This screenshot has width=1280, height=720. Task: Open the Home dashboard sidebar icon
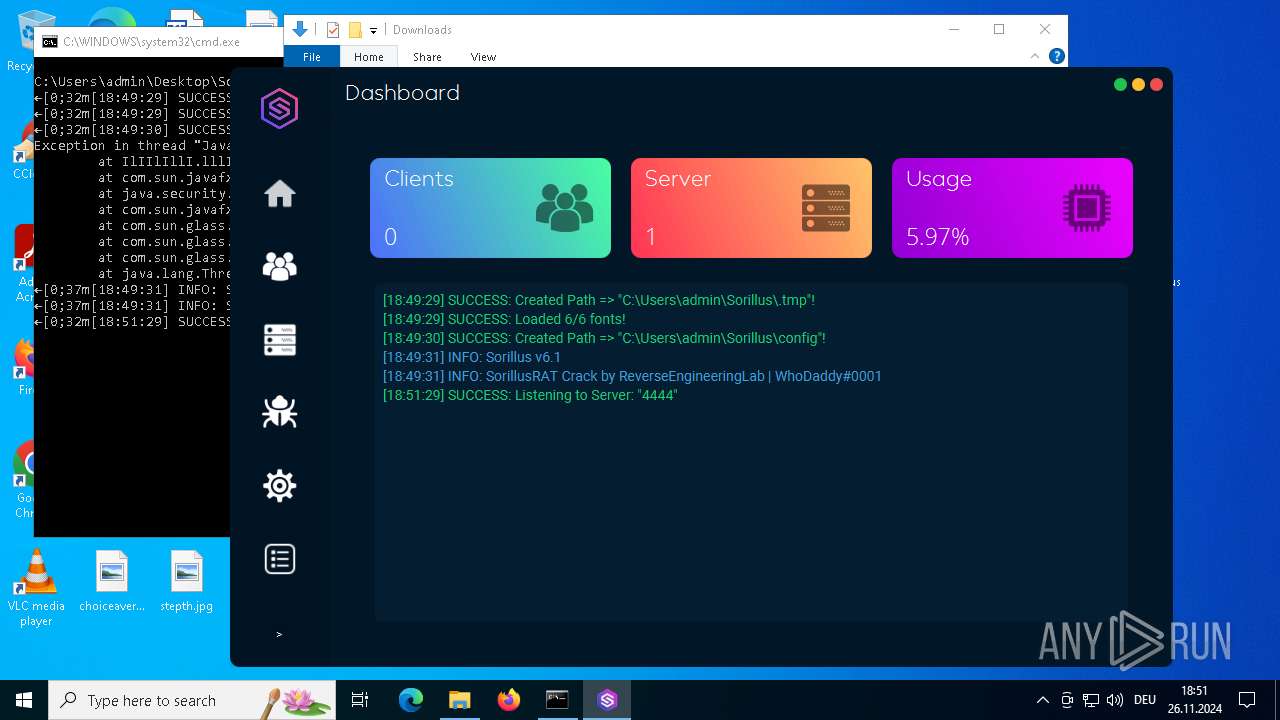(x=279, y=193)
